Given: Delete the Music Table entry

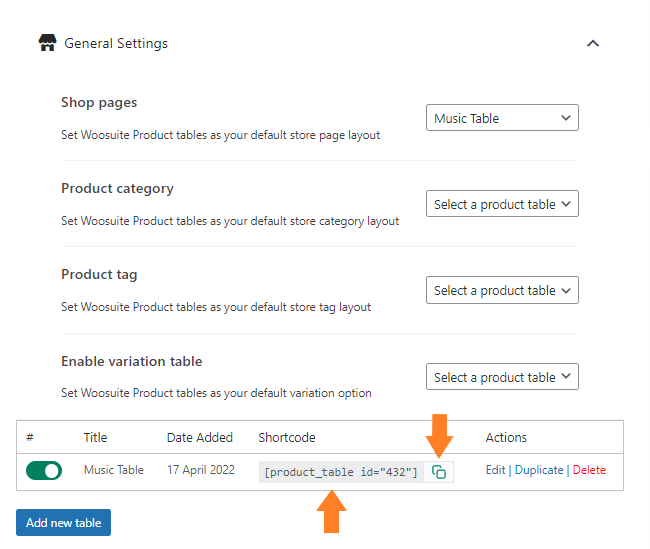Looking at the screenshot, I should [x=589, y=470].
